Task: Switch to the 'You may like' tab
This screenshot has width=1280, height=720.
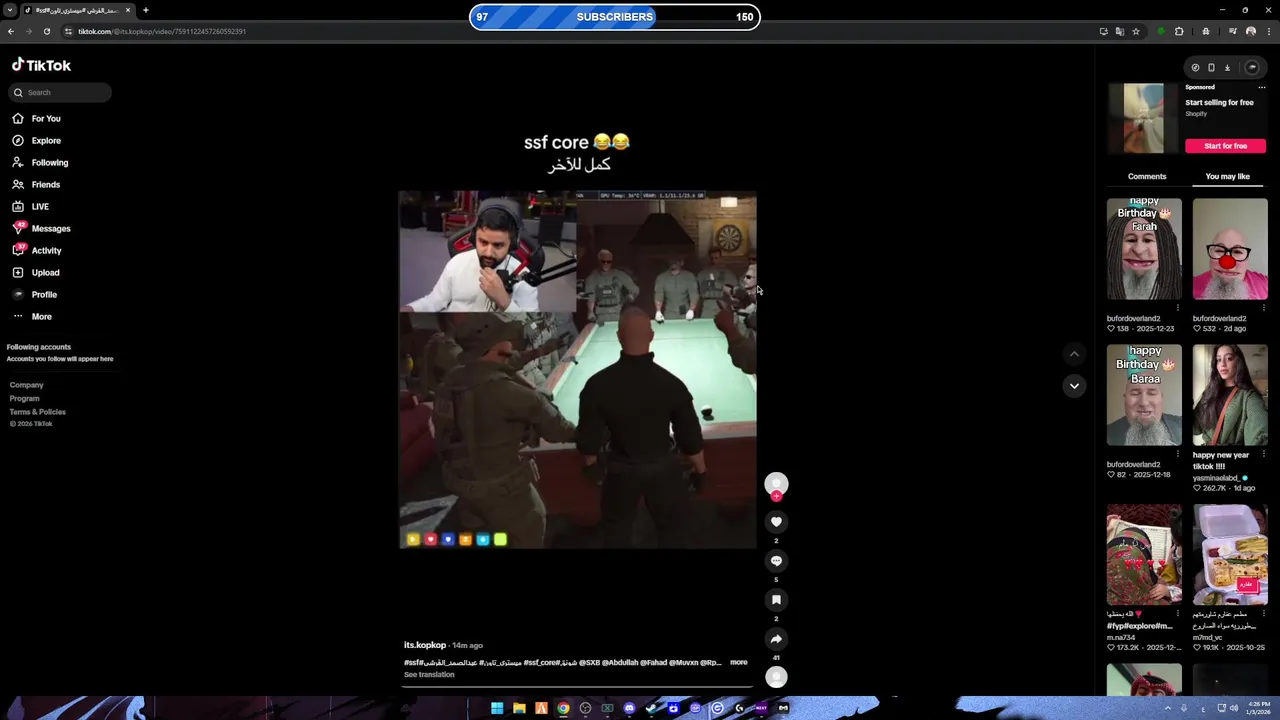Action: pos(1227,176)
